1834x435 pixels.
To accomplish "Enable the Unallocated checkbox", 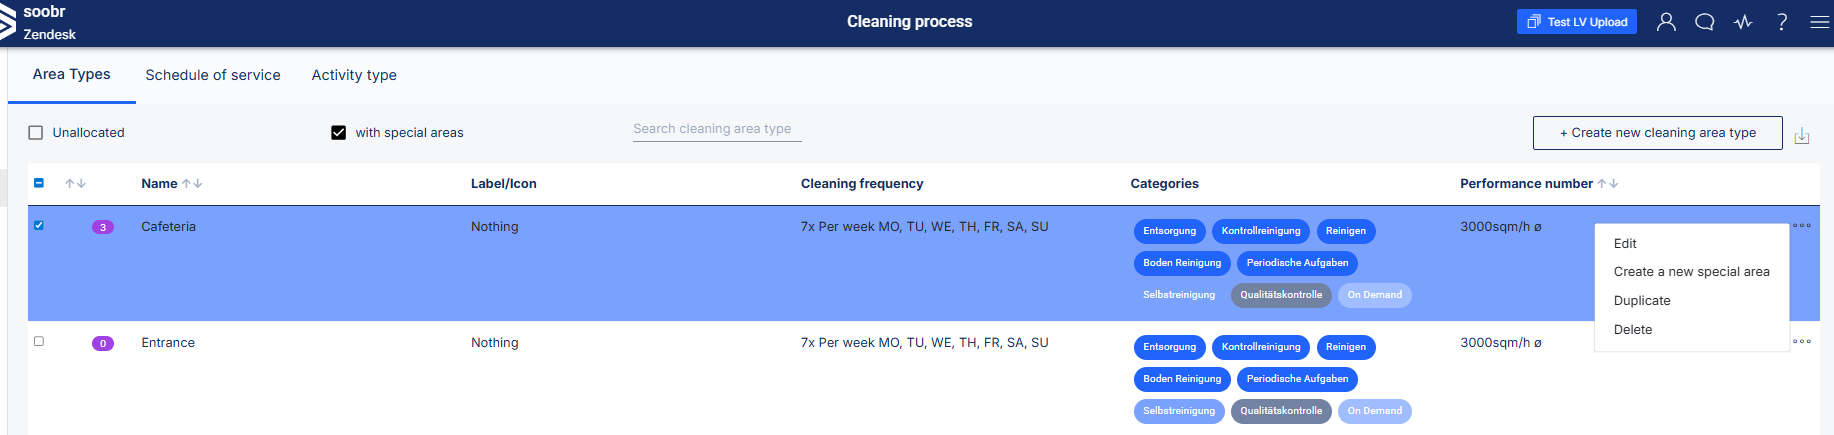I will 36,132.
